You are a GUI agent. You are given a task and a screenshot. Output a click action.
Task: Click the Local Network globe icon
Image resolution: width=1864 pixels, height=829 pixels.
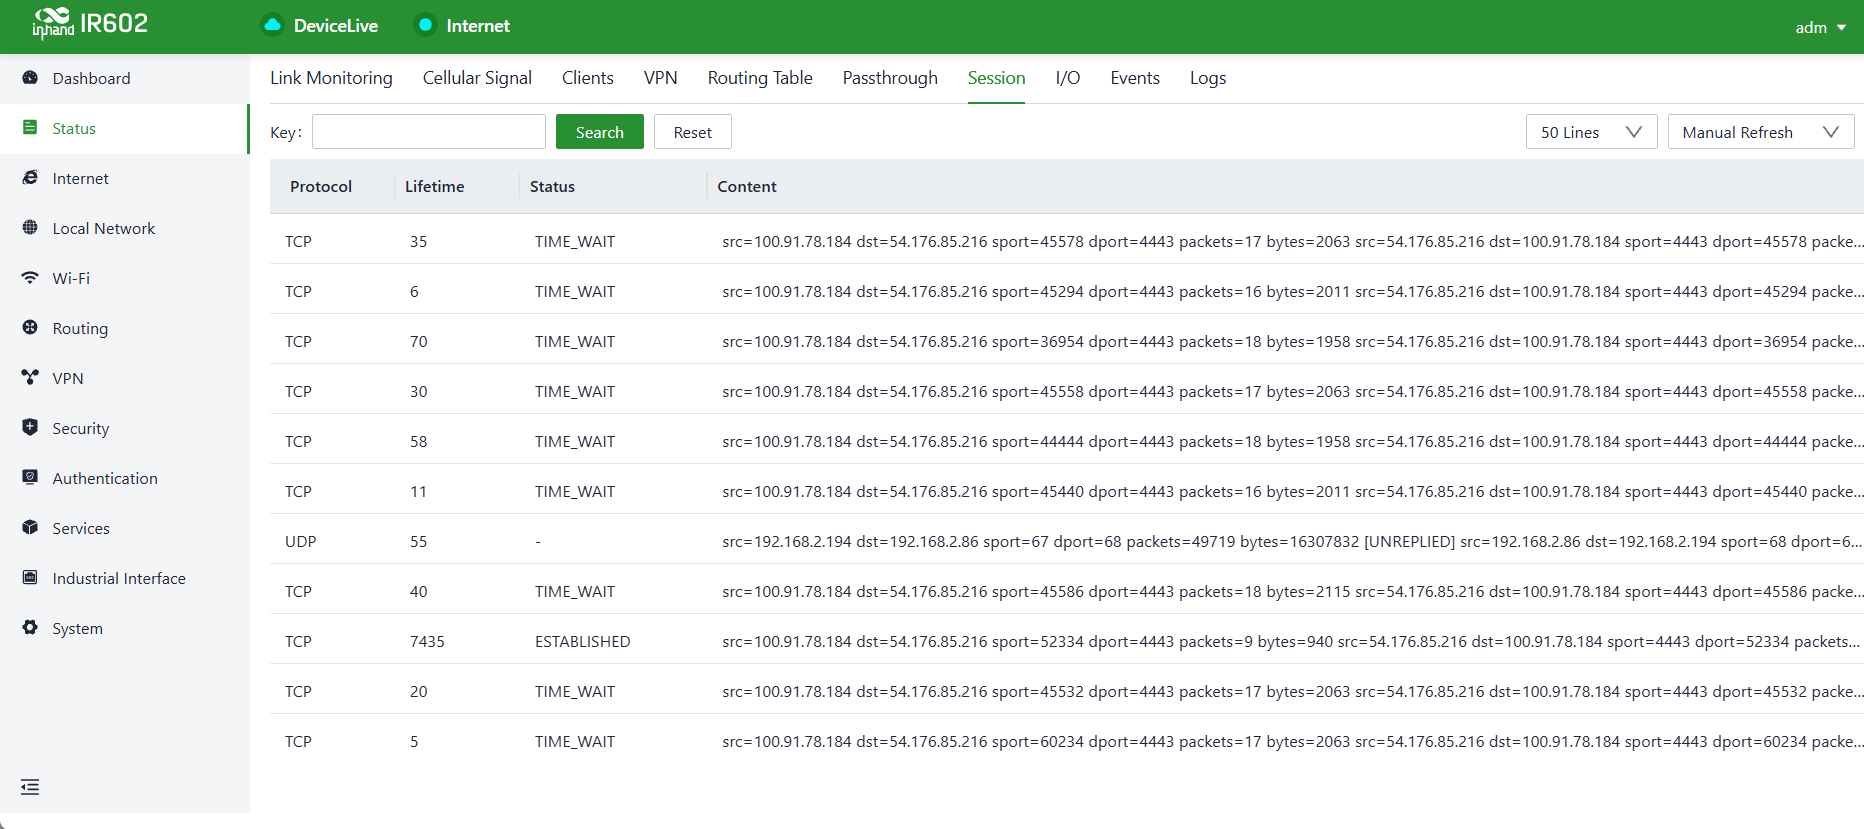(30, 228)
